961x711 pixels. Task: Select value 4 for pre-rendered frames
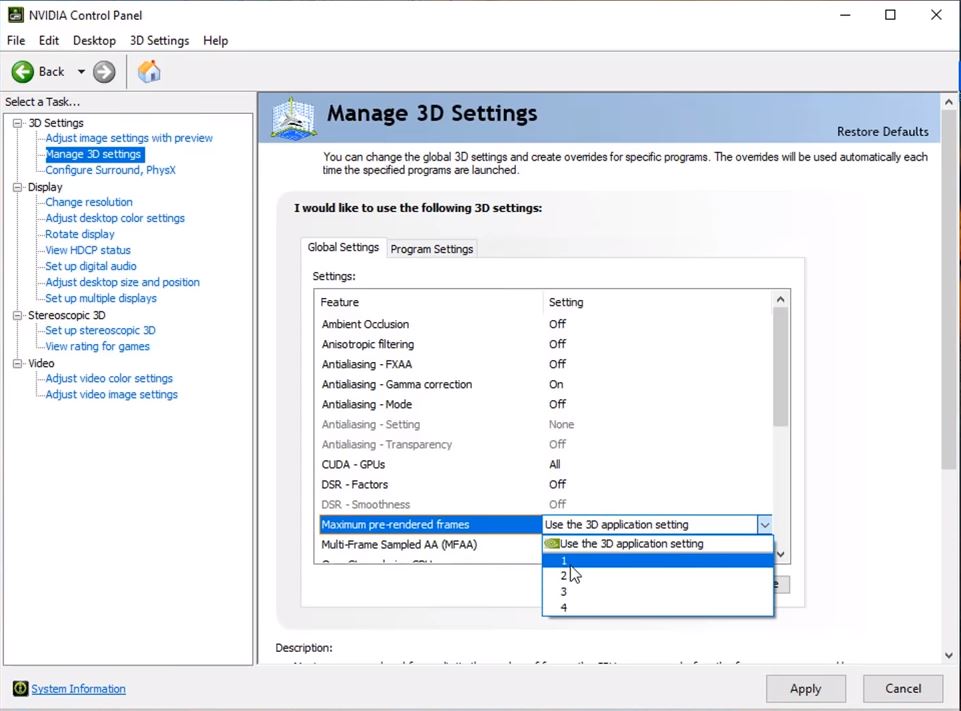click(x=564, y=608)
